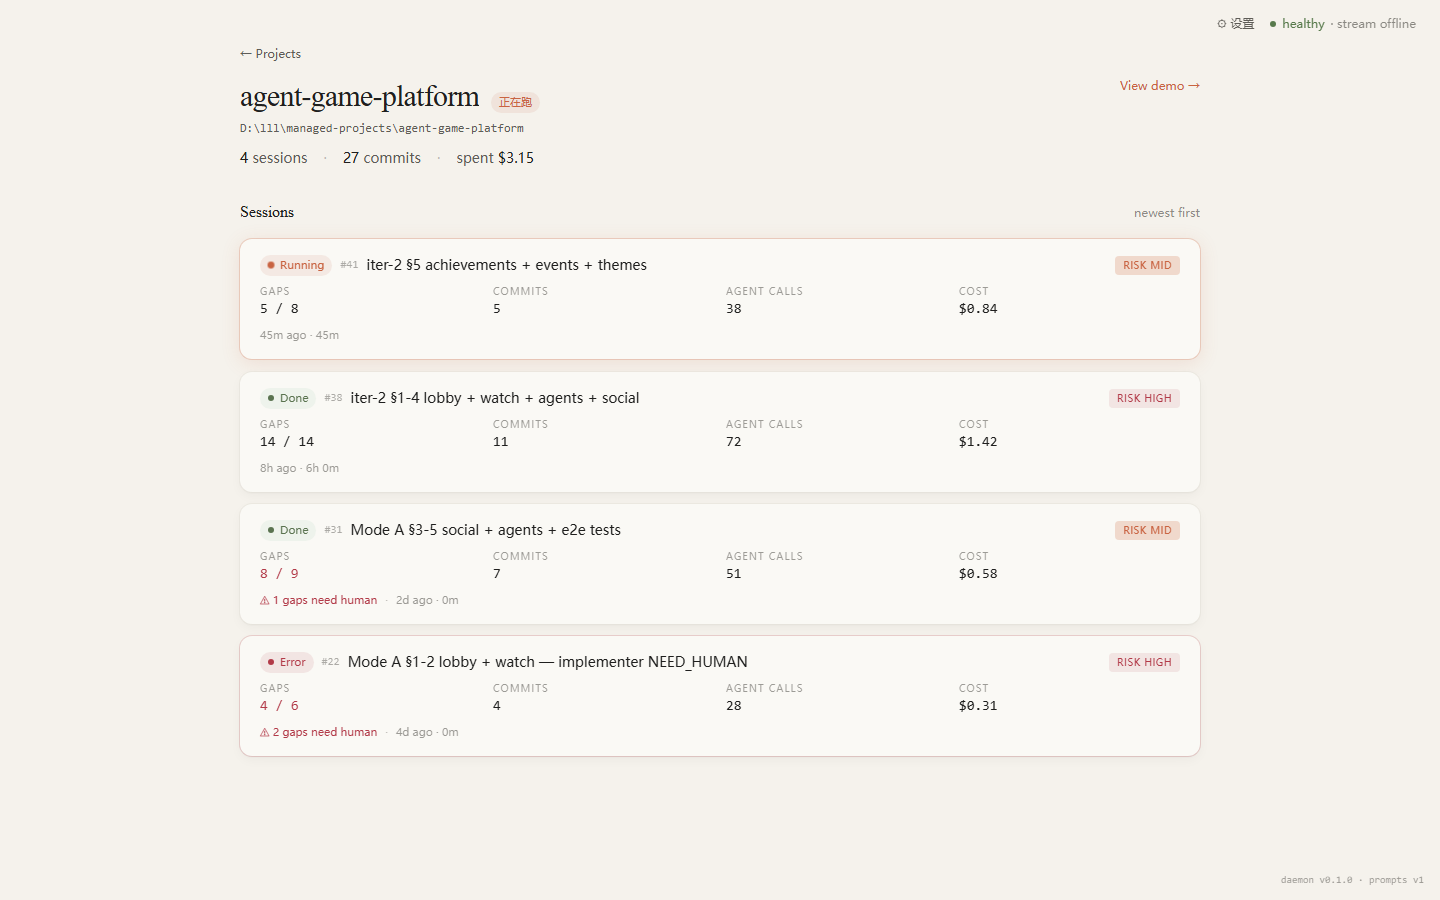Click cost value $0.84

[x=978, y=309]
